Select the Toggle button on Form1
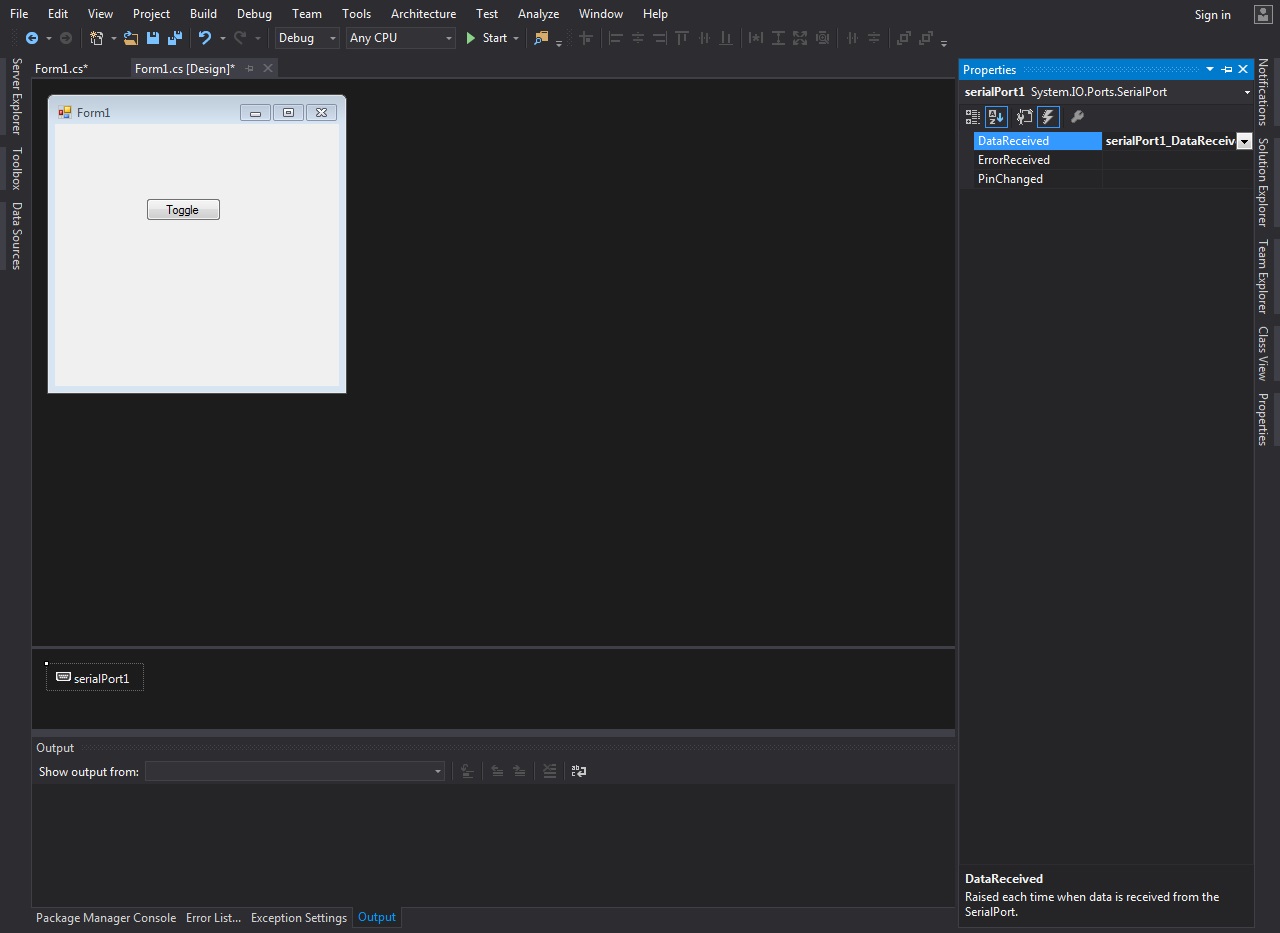Screen dimensions: 1280x933 coord(183,210)
